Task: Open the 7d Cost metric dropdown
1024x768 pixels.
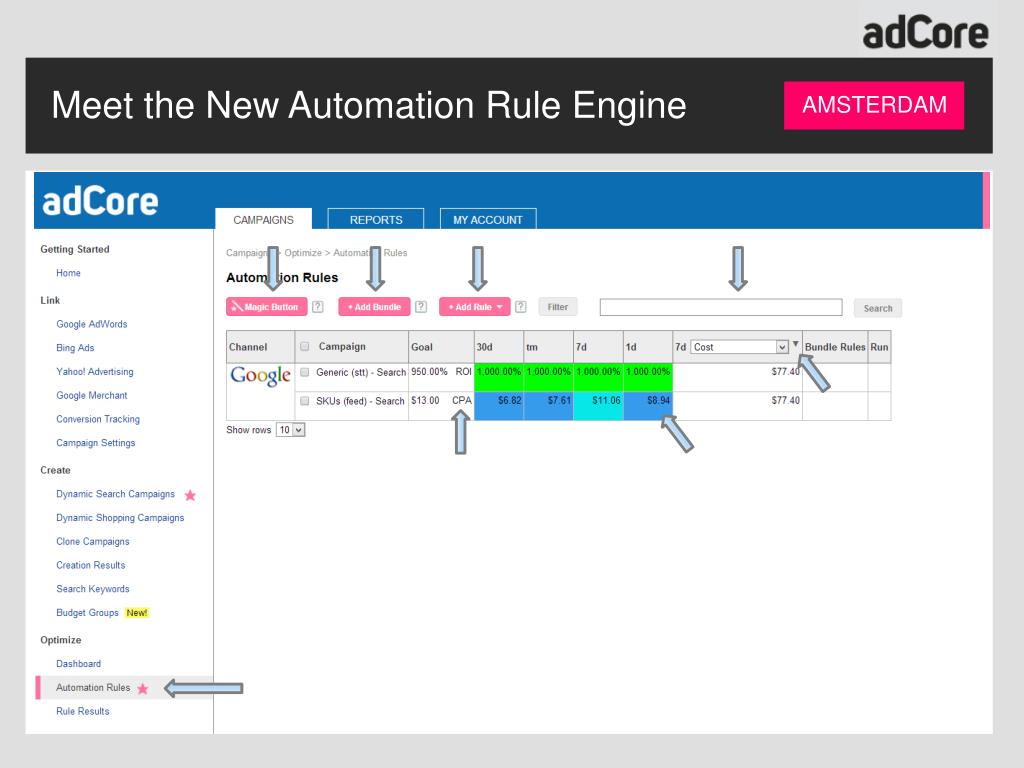Action: pos(739,347)
